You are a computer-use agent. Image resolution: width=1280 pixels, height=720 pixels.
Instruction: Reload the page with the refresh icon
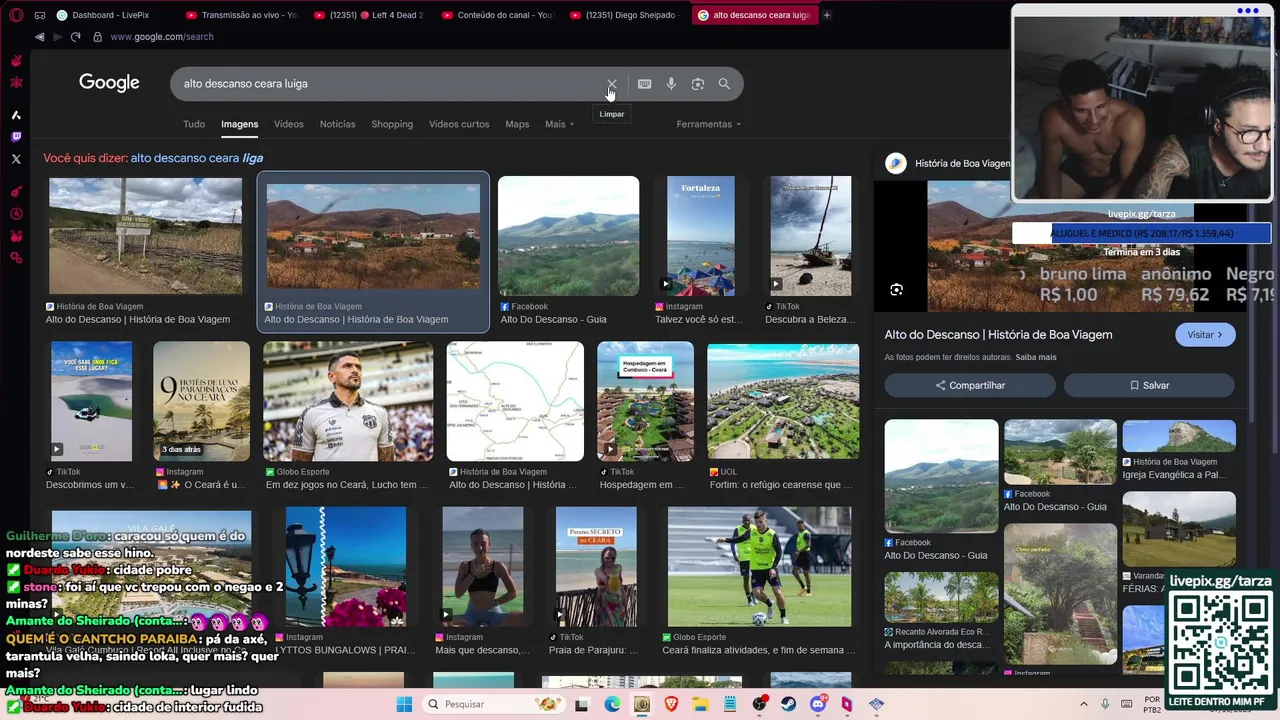pyautogui.click(x=75, y=37)
